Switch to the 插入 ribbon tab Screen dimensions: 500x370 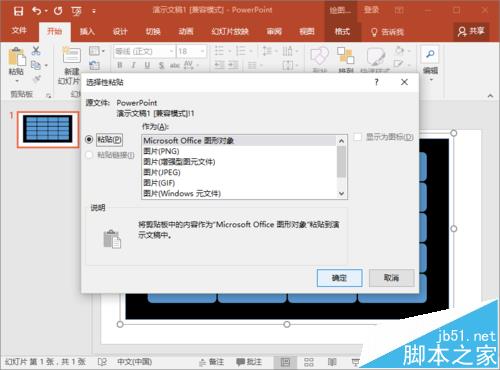tap(87, 32)
